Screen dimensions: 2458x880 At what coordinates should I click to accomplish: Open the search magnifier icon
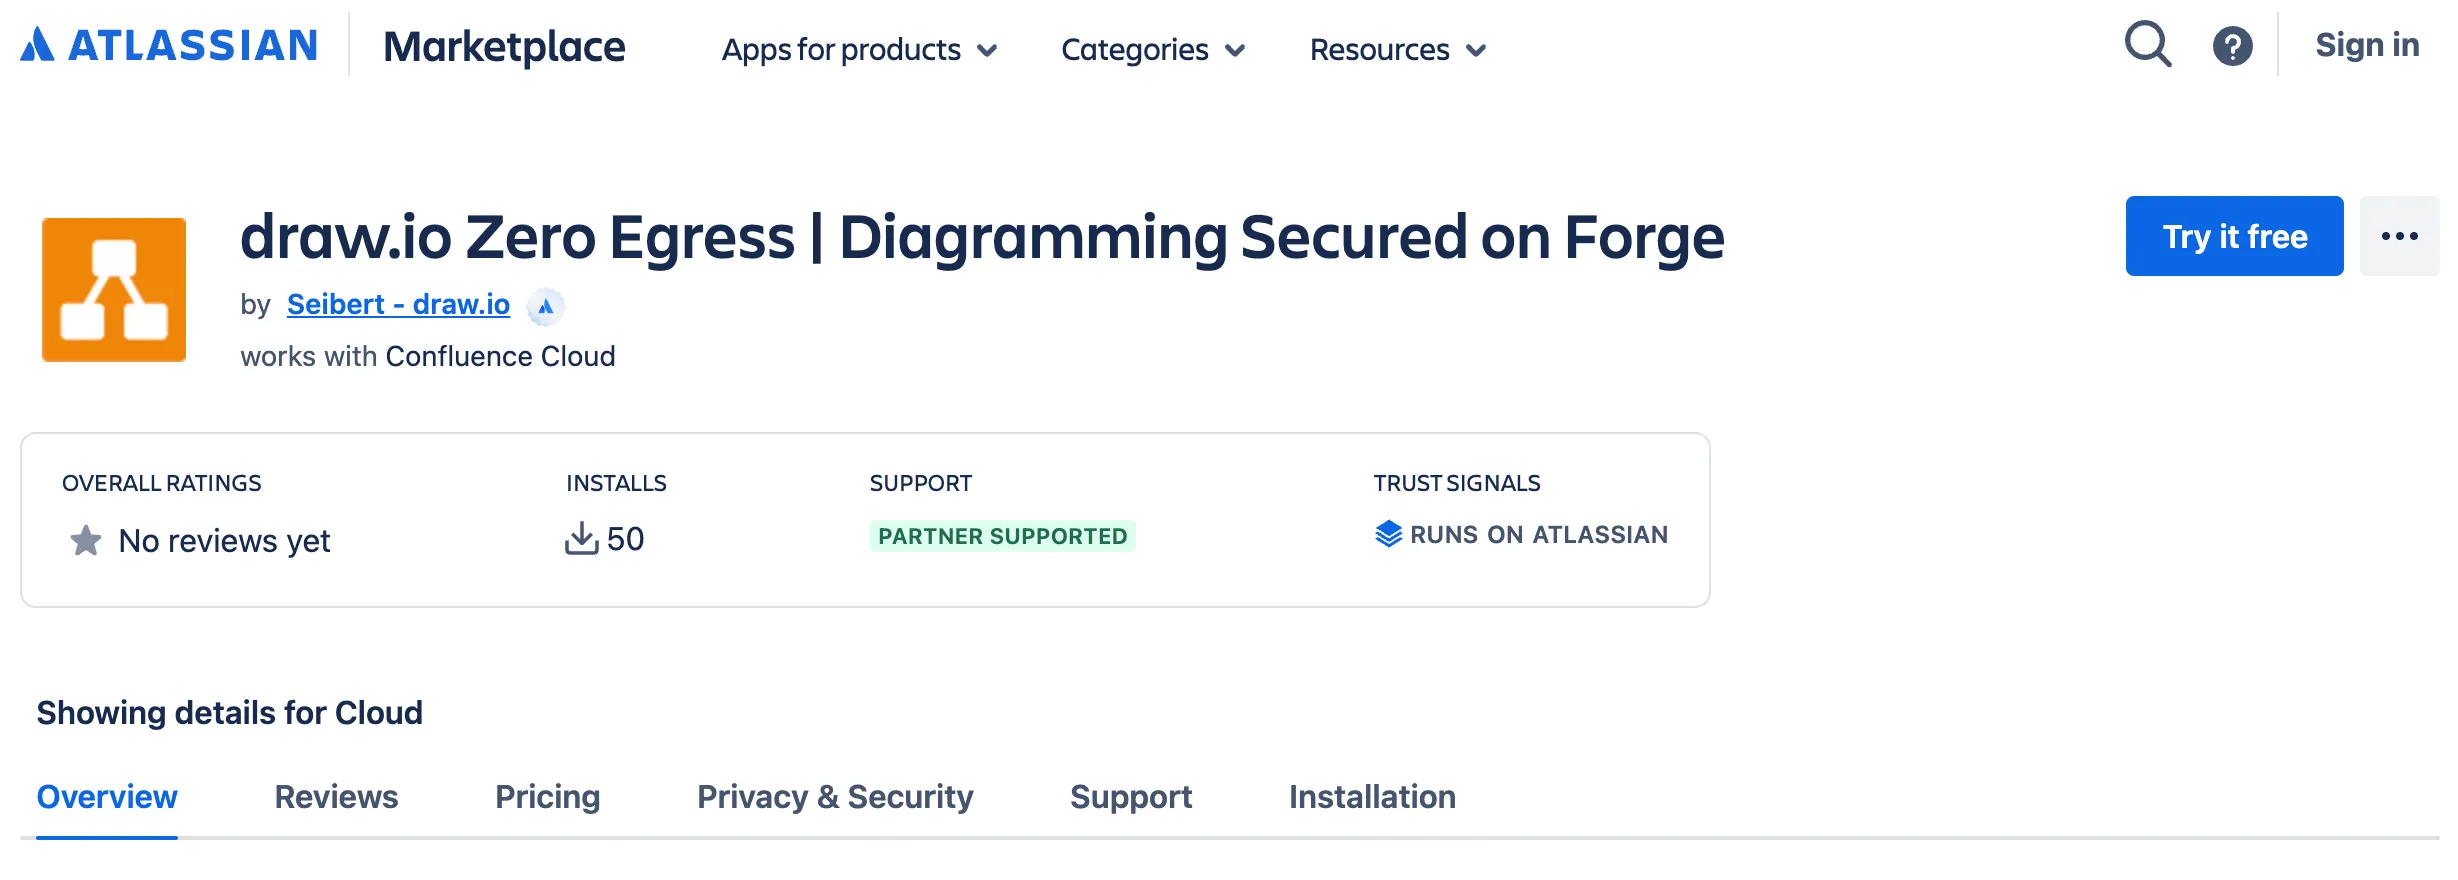tap(2147, 45)
